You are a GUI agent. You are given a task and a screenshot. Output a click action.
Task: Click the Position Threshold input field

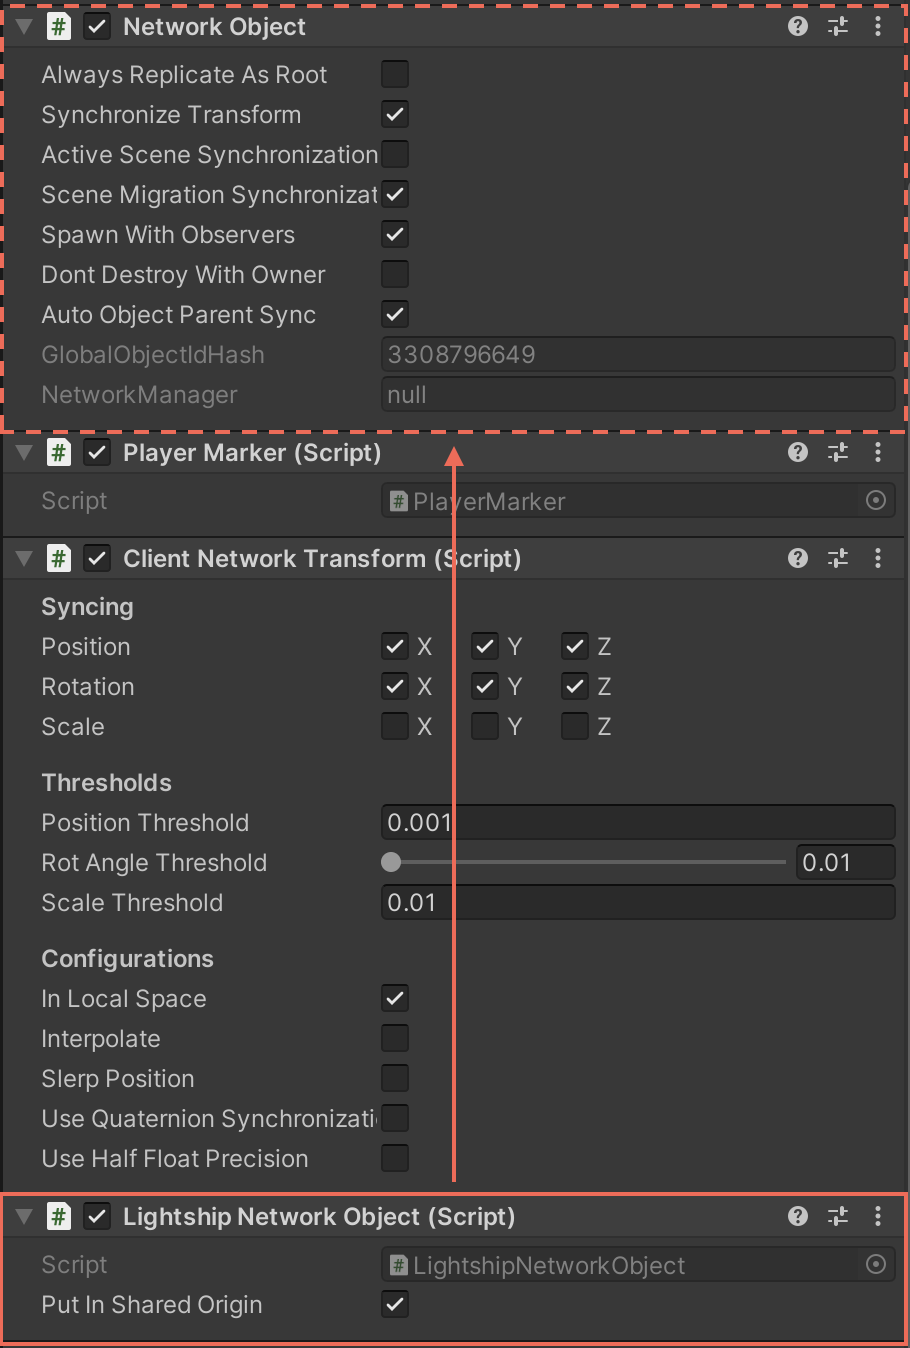(638, 823)
